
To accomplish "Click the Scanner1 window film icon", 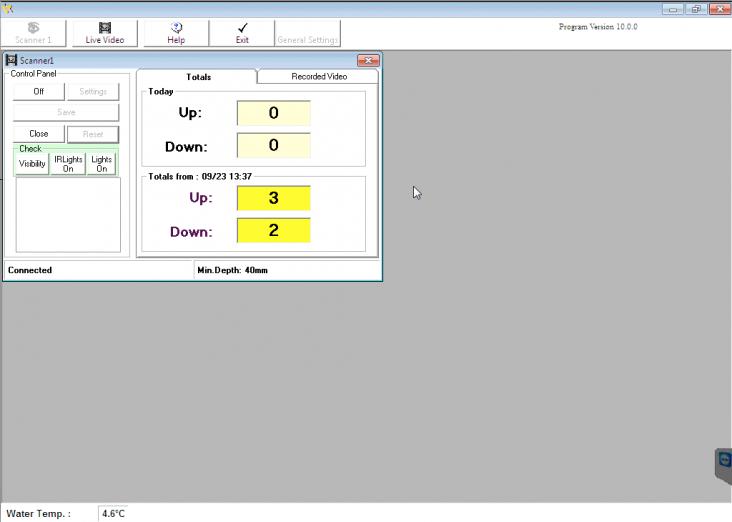I will tap(11, 60).
